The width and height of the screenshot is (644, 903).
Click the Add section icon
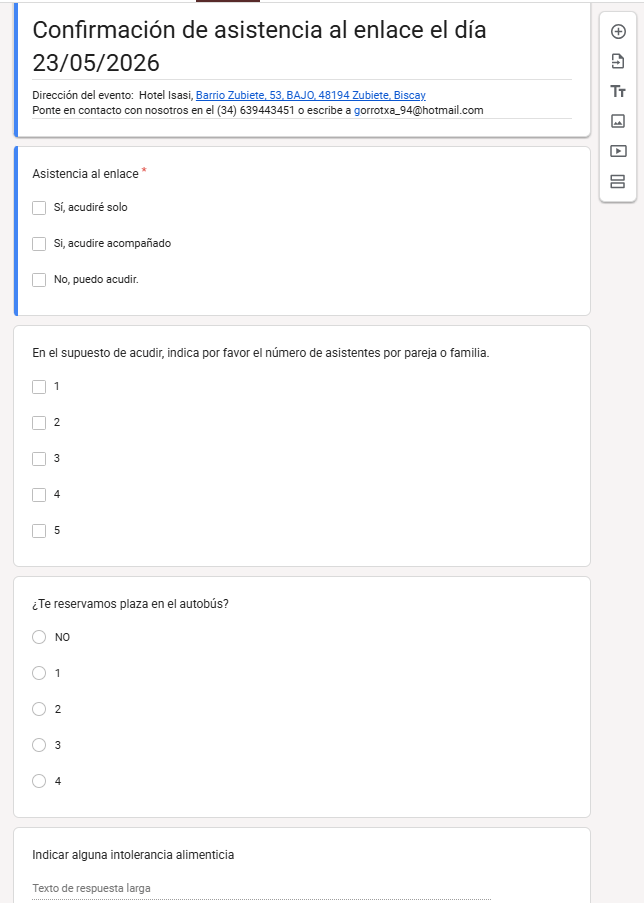(x=618, y=181)
